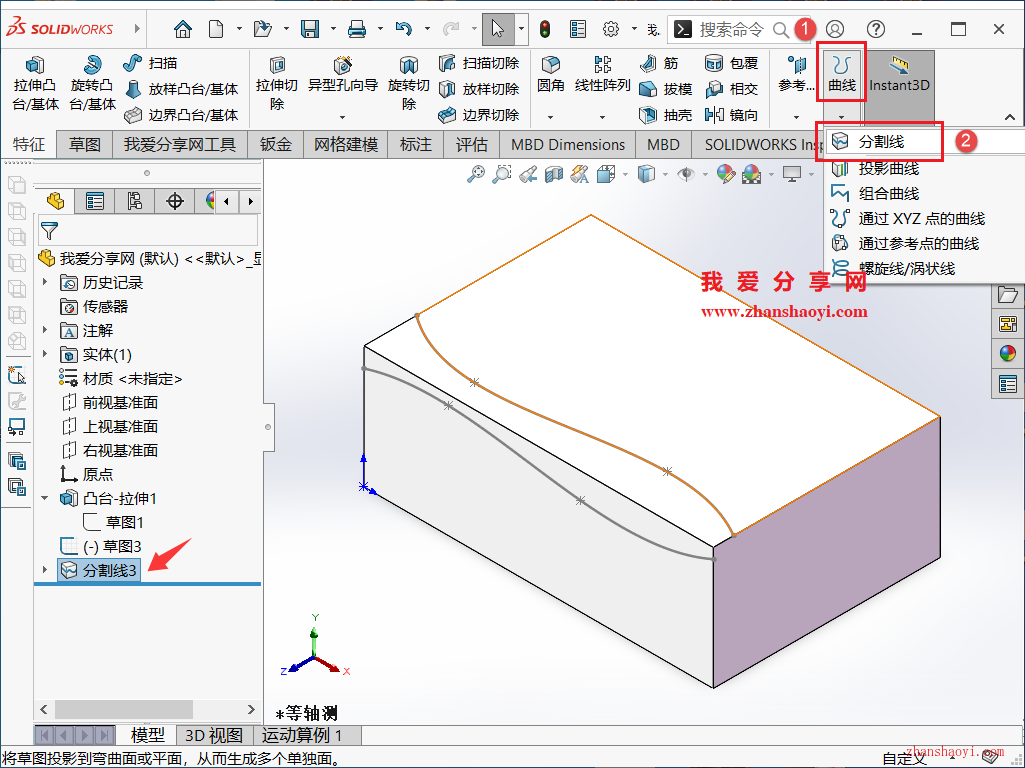The width and height of the screenshot is (1025, 768).
Task: Open the DimXpertManager crosshair tab
Action: point(175,201)
